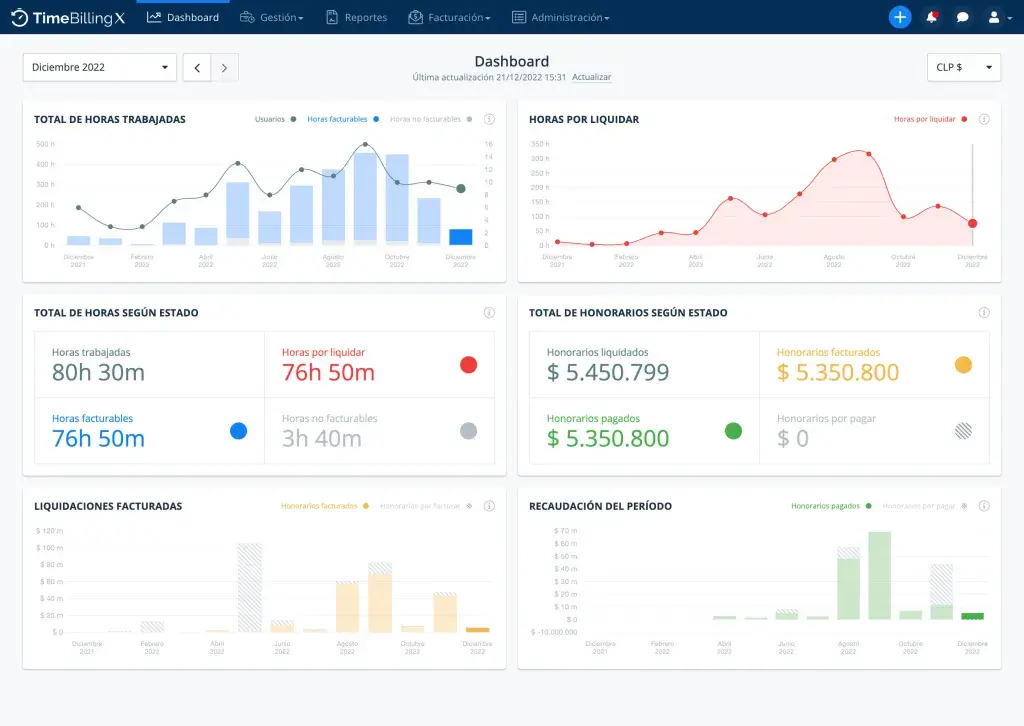Viewport: 1024px width, 726px height.
Task: Click the December Usuarios line endpoint
Action: (x=461, y=189)
